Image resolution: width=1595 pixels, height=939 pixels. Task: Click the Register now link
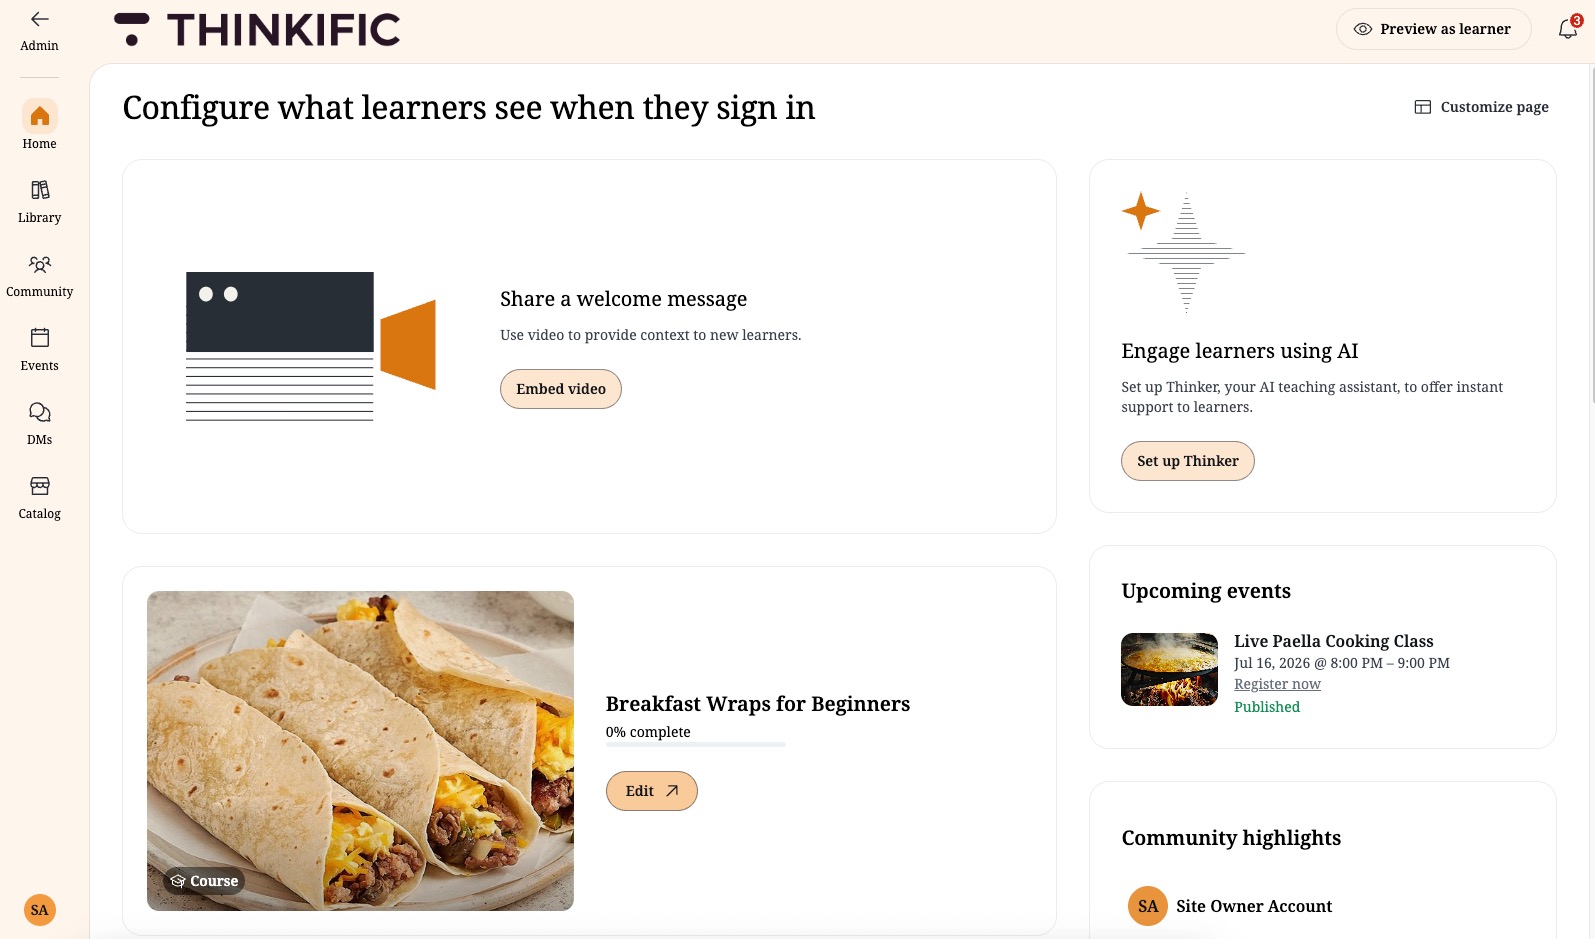[x=1277, y=684]
